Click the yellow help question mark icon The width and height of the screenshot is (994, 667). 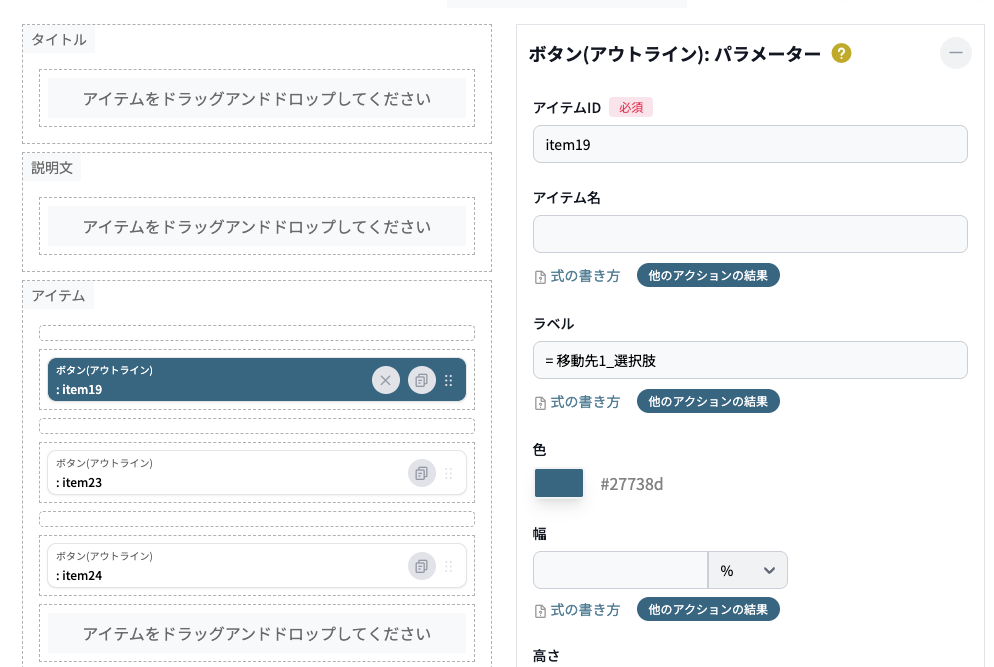842,54
